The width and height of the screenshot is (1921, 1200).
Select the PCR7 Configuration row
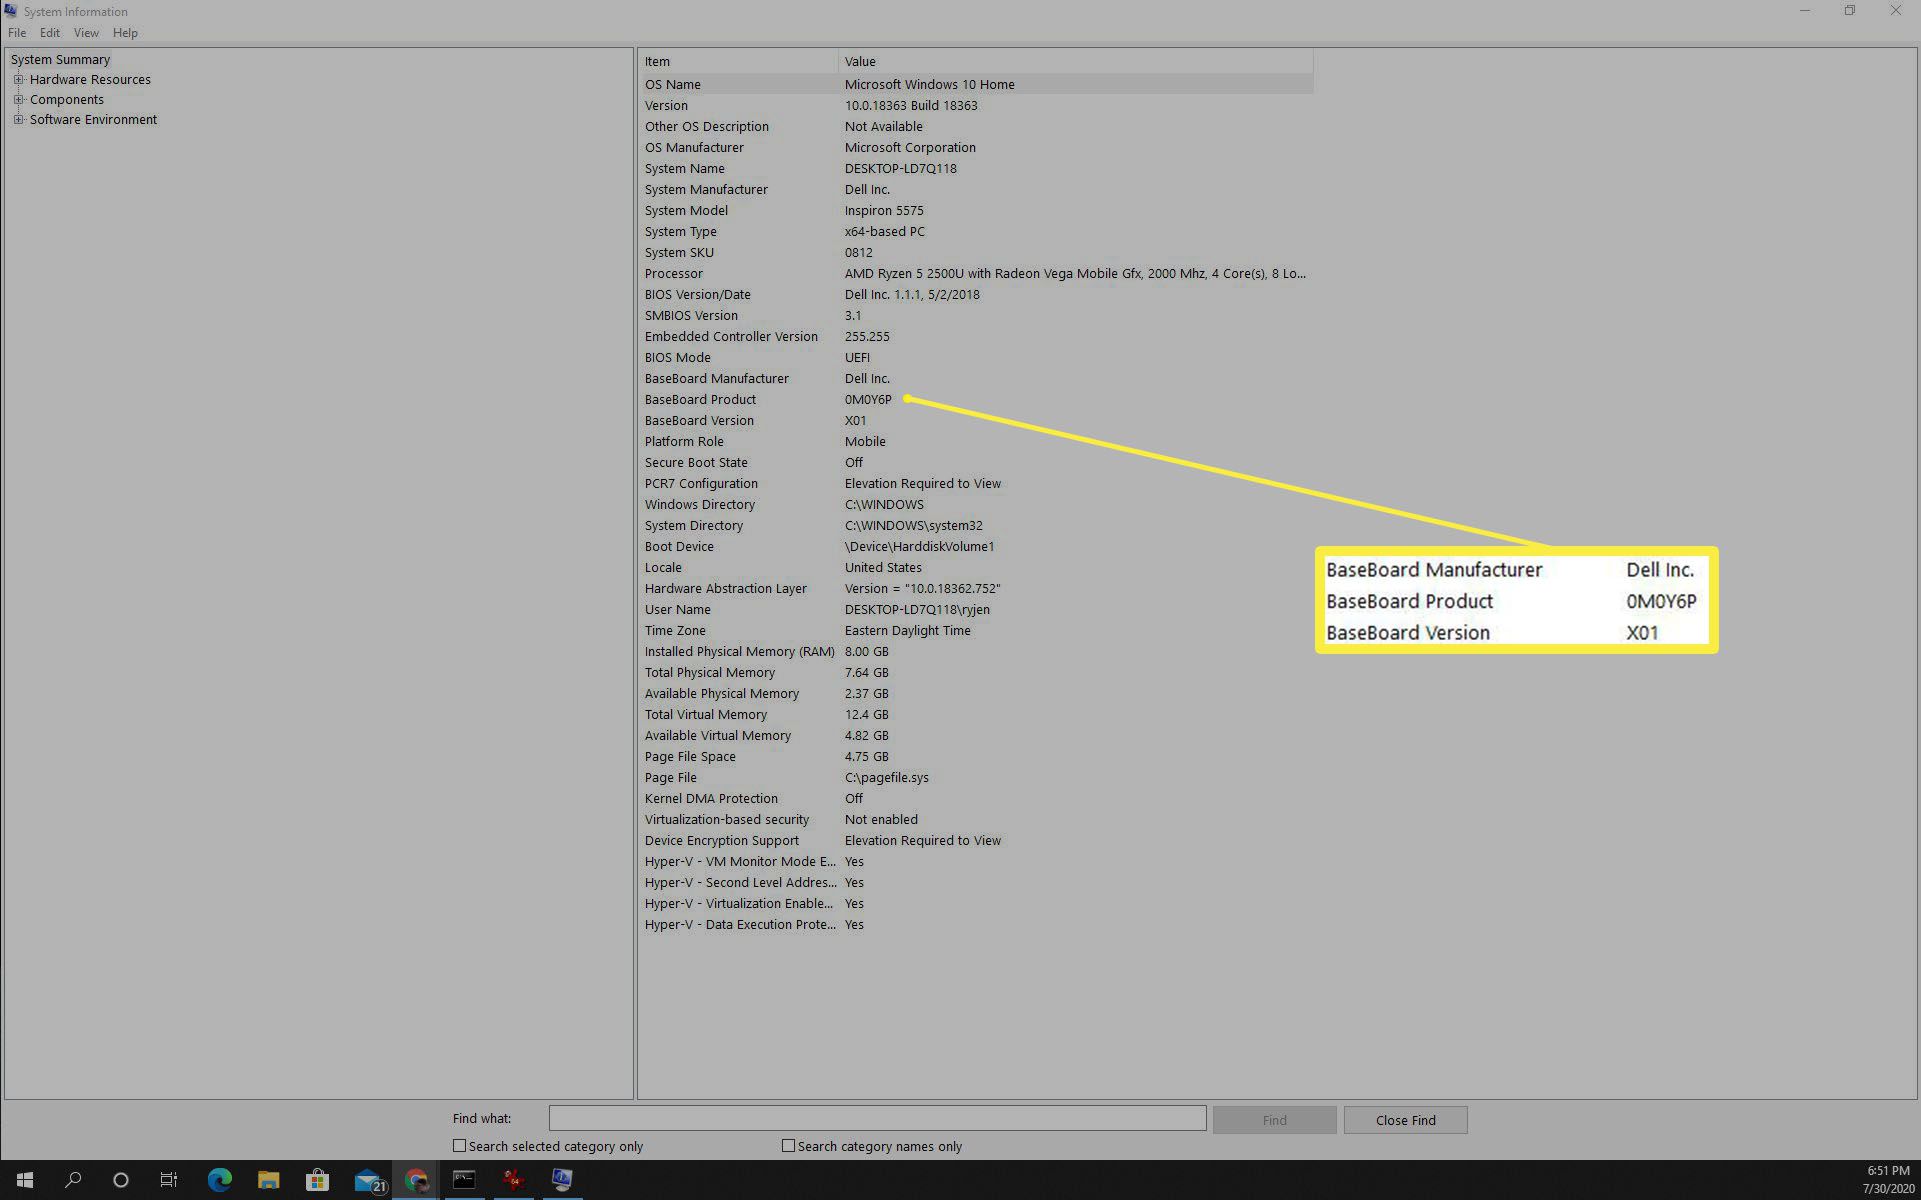pos(976,483)
